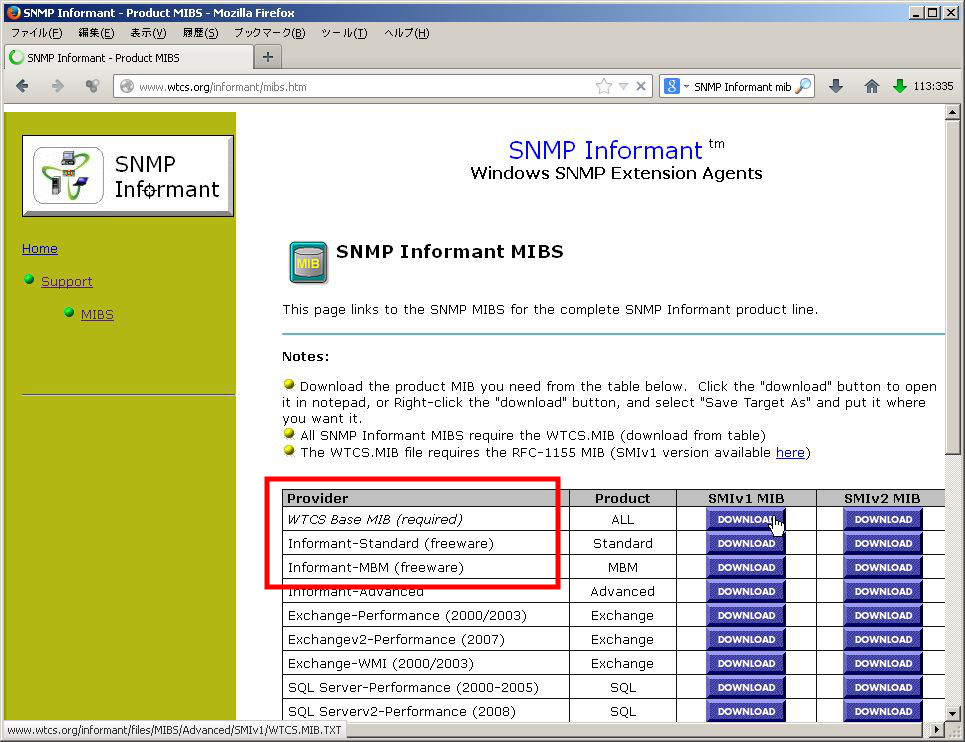Click the 'Provider' column header
The image size is (965, 742).
click(x=425, y=498)
